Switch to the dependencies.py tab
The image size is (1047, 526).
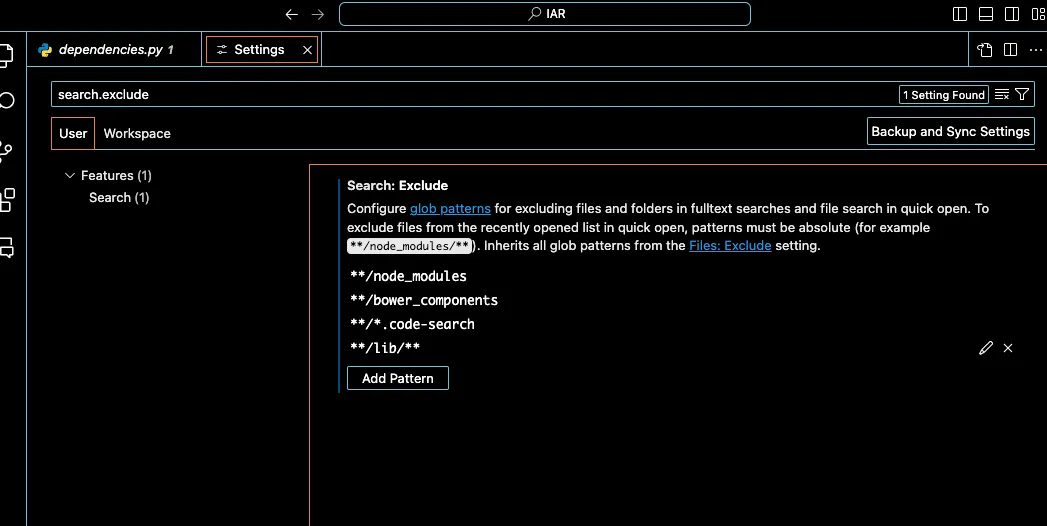click(114, 49)
